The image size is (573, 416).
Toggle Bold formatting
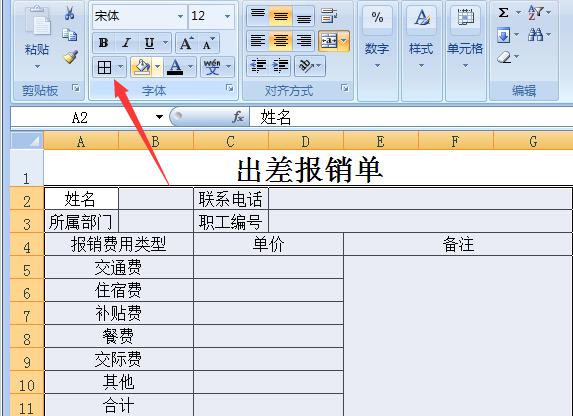click(103, 43)
